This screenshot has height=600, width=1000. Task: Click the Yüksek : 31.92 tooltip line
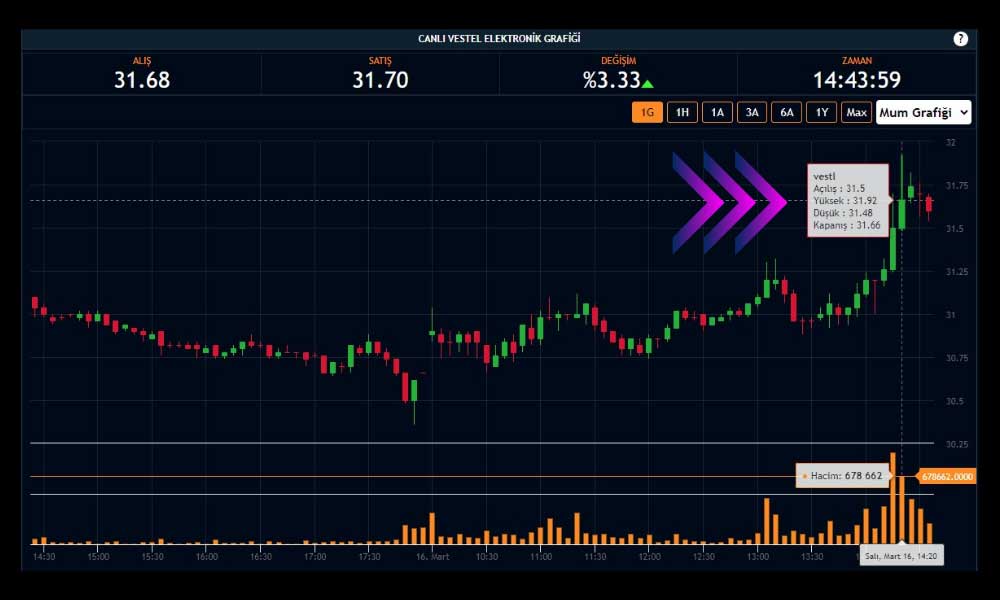click(x=845, y=200)
